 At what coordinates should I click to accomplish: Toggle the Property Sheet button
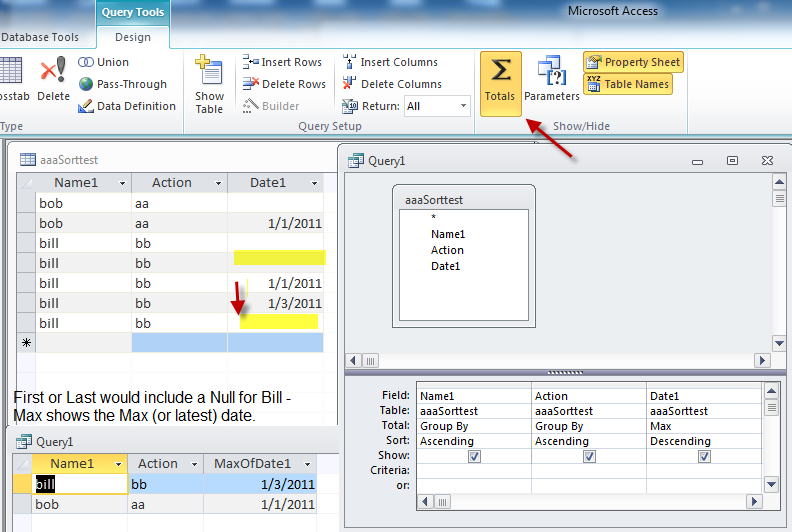(633, 62)
